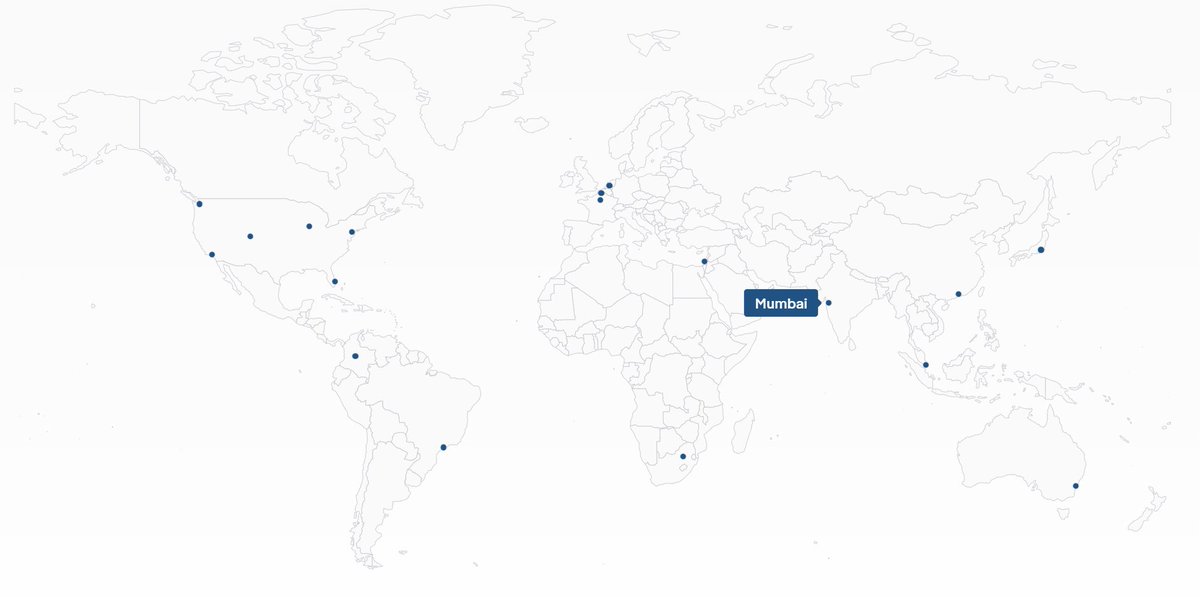1200x597 pixels.
Task: Choose the southernmost European dot in northern France
Action: [x=600, y=200]
